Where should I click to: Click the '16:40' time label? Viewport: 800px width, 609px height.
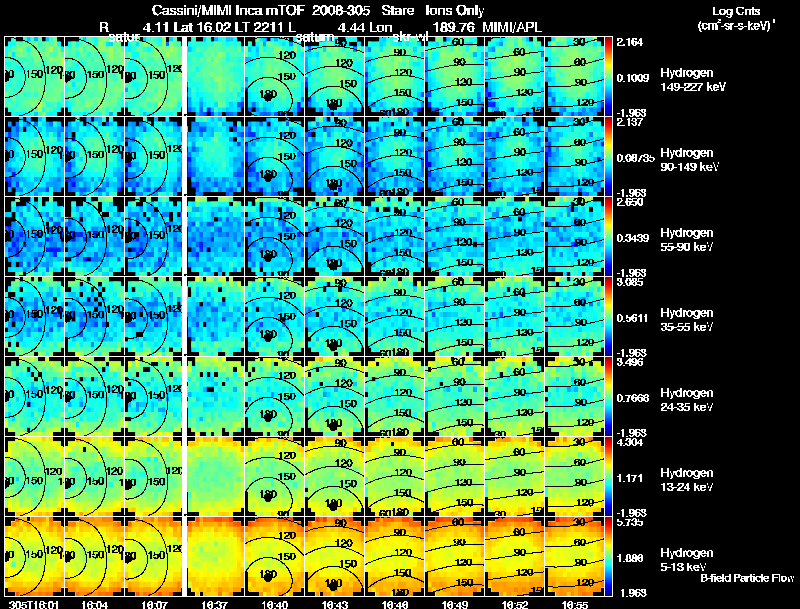point(274,604)
